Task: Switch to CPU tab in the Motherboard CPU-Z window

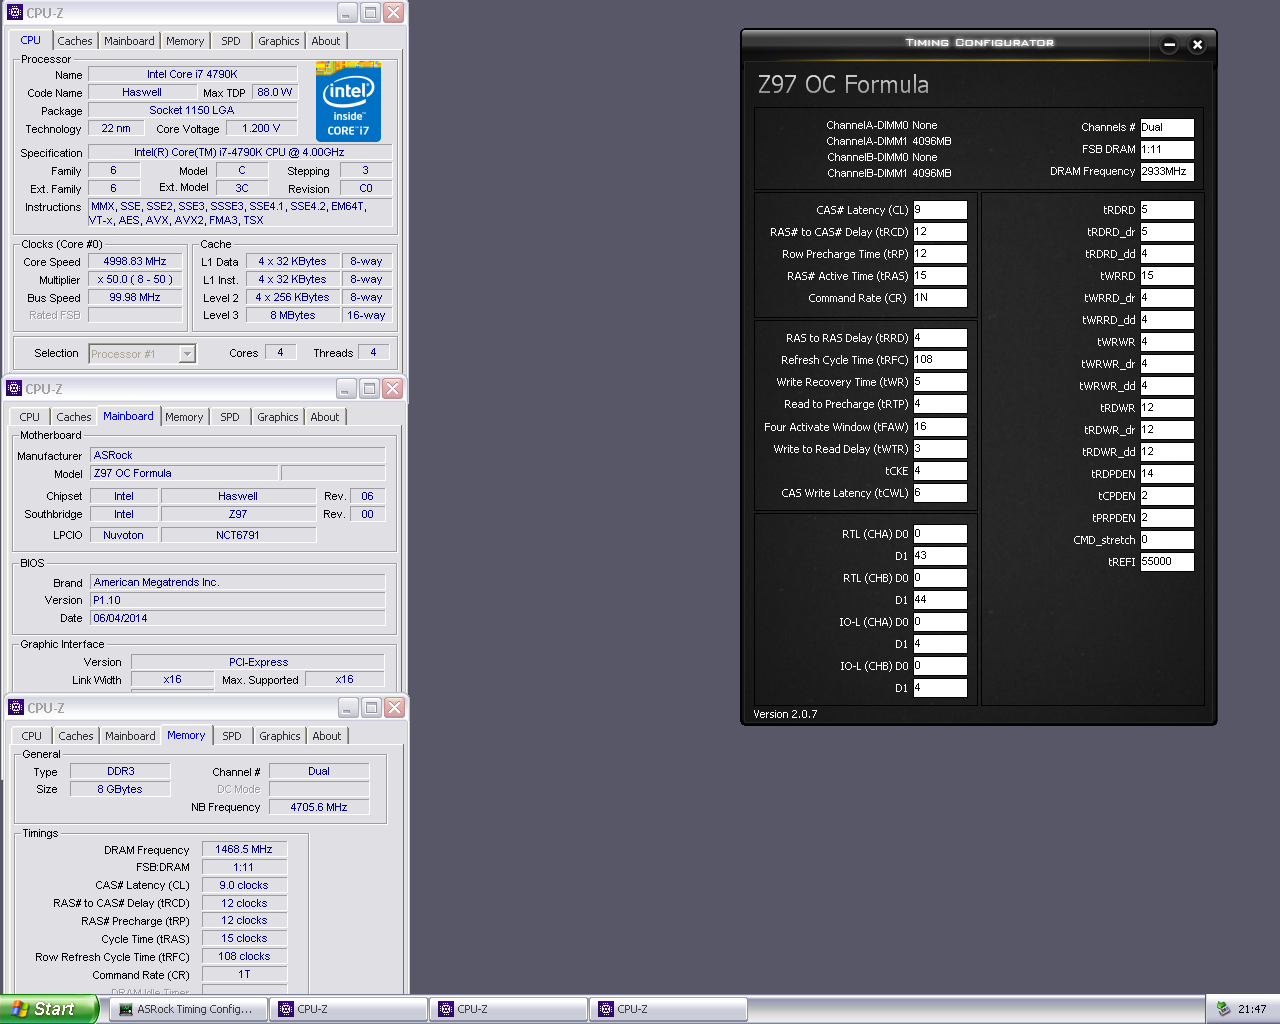Action: coord(30,417)
